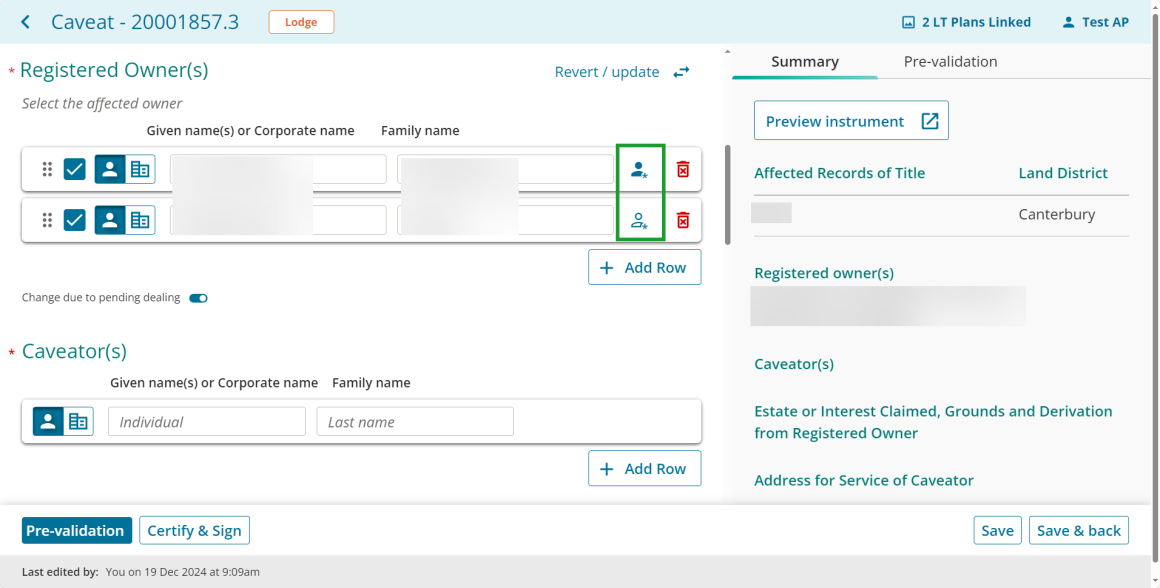Select corporate type on second registered owner row

tap(140, 220)
